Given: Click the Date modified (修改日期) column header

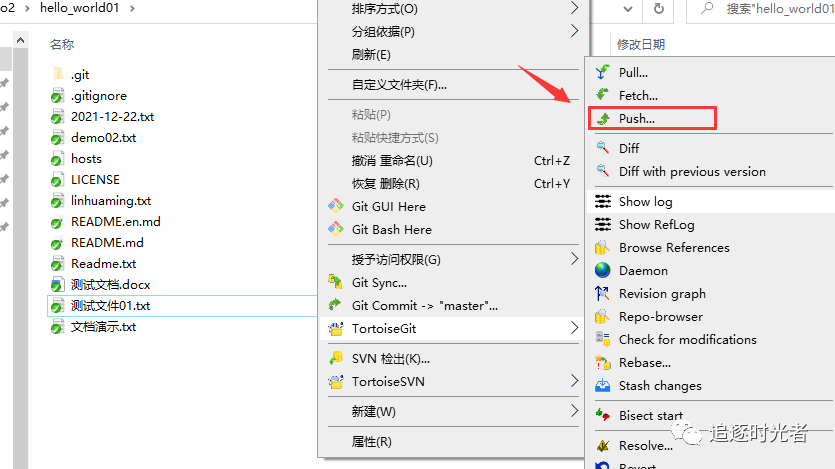Looking at the screenshot, I should click(x=641, y=44).
